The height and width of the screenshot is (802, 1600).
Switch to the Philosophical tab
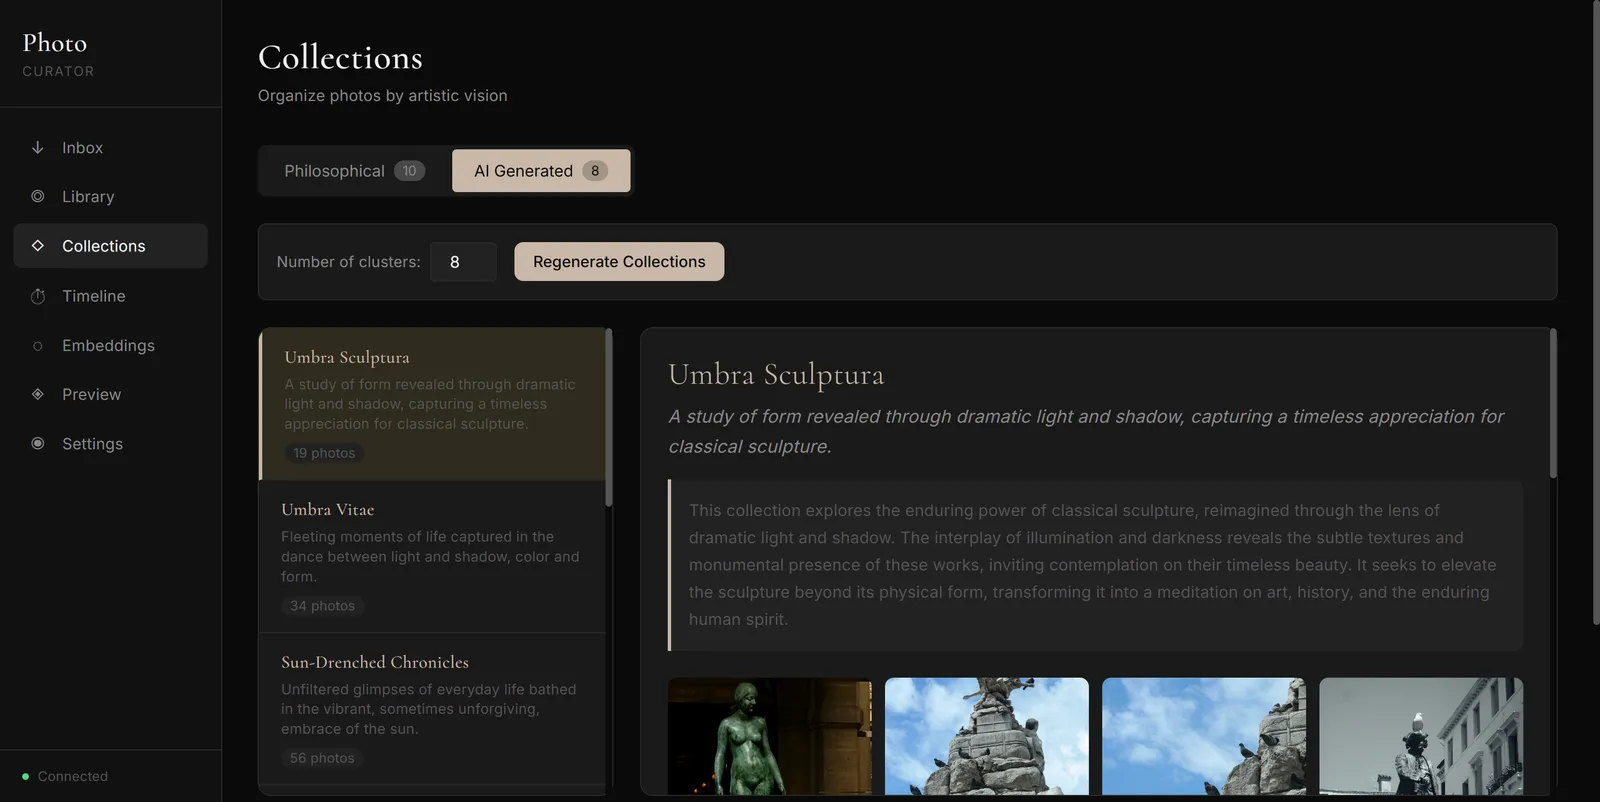tap(354, 171)
